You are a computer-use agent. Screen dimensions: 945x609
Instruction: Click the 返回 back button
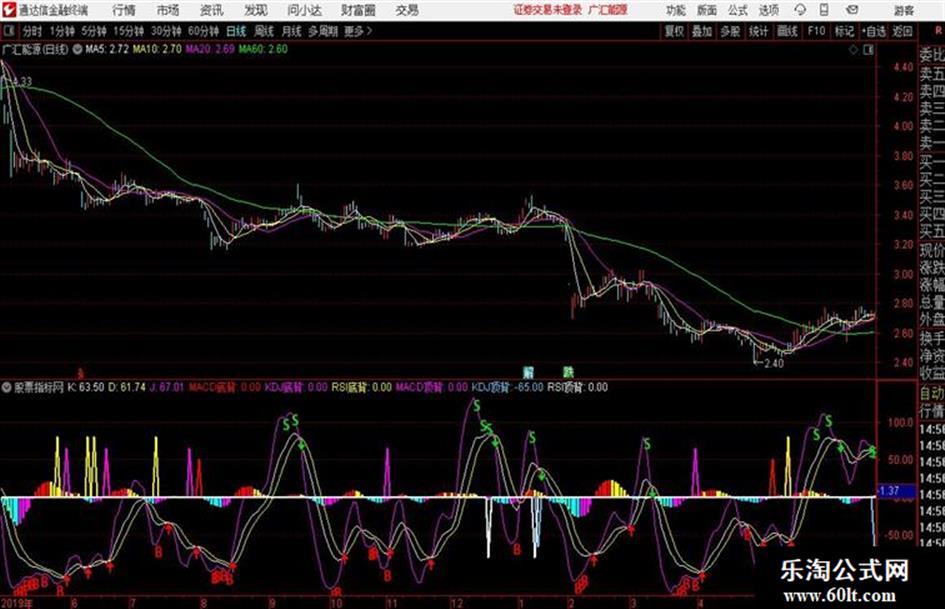click(x=902, y=31)
